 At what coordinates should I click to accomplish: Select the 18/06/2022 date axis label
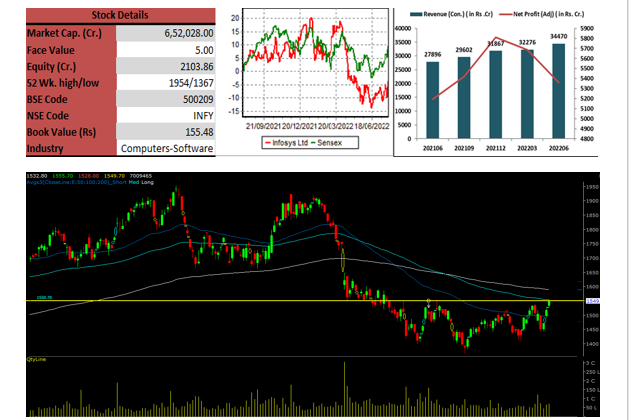(x=372, y=126)
